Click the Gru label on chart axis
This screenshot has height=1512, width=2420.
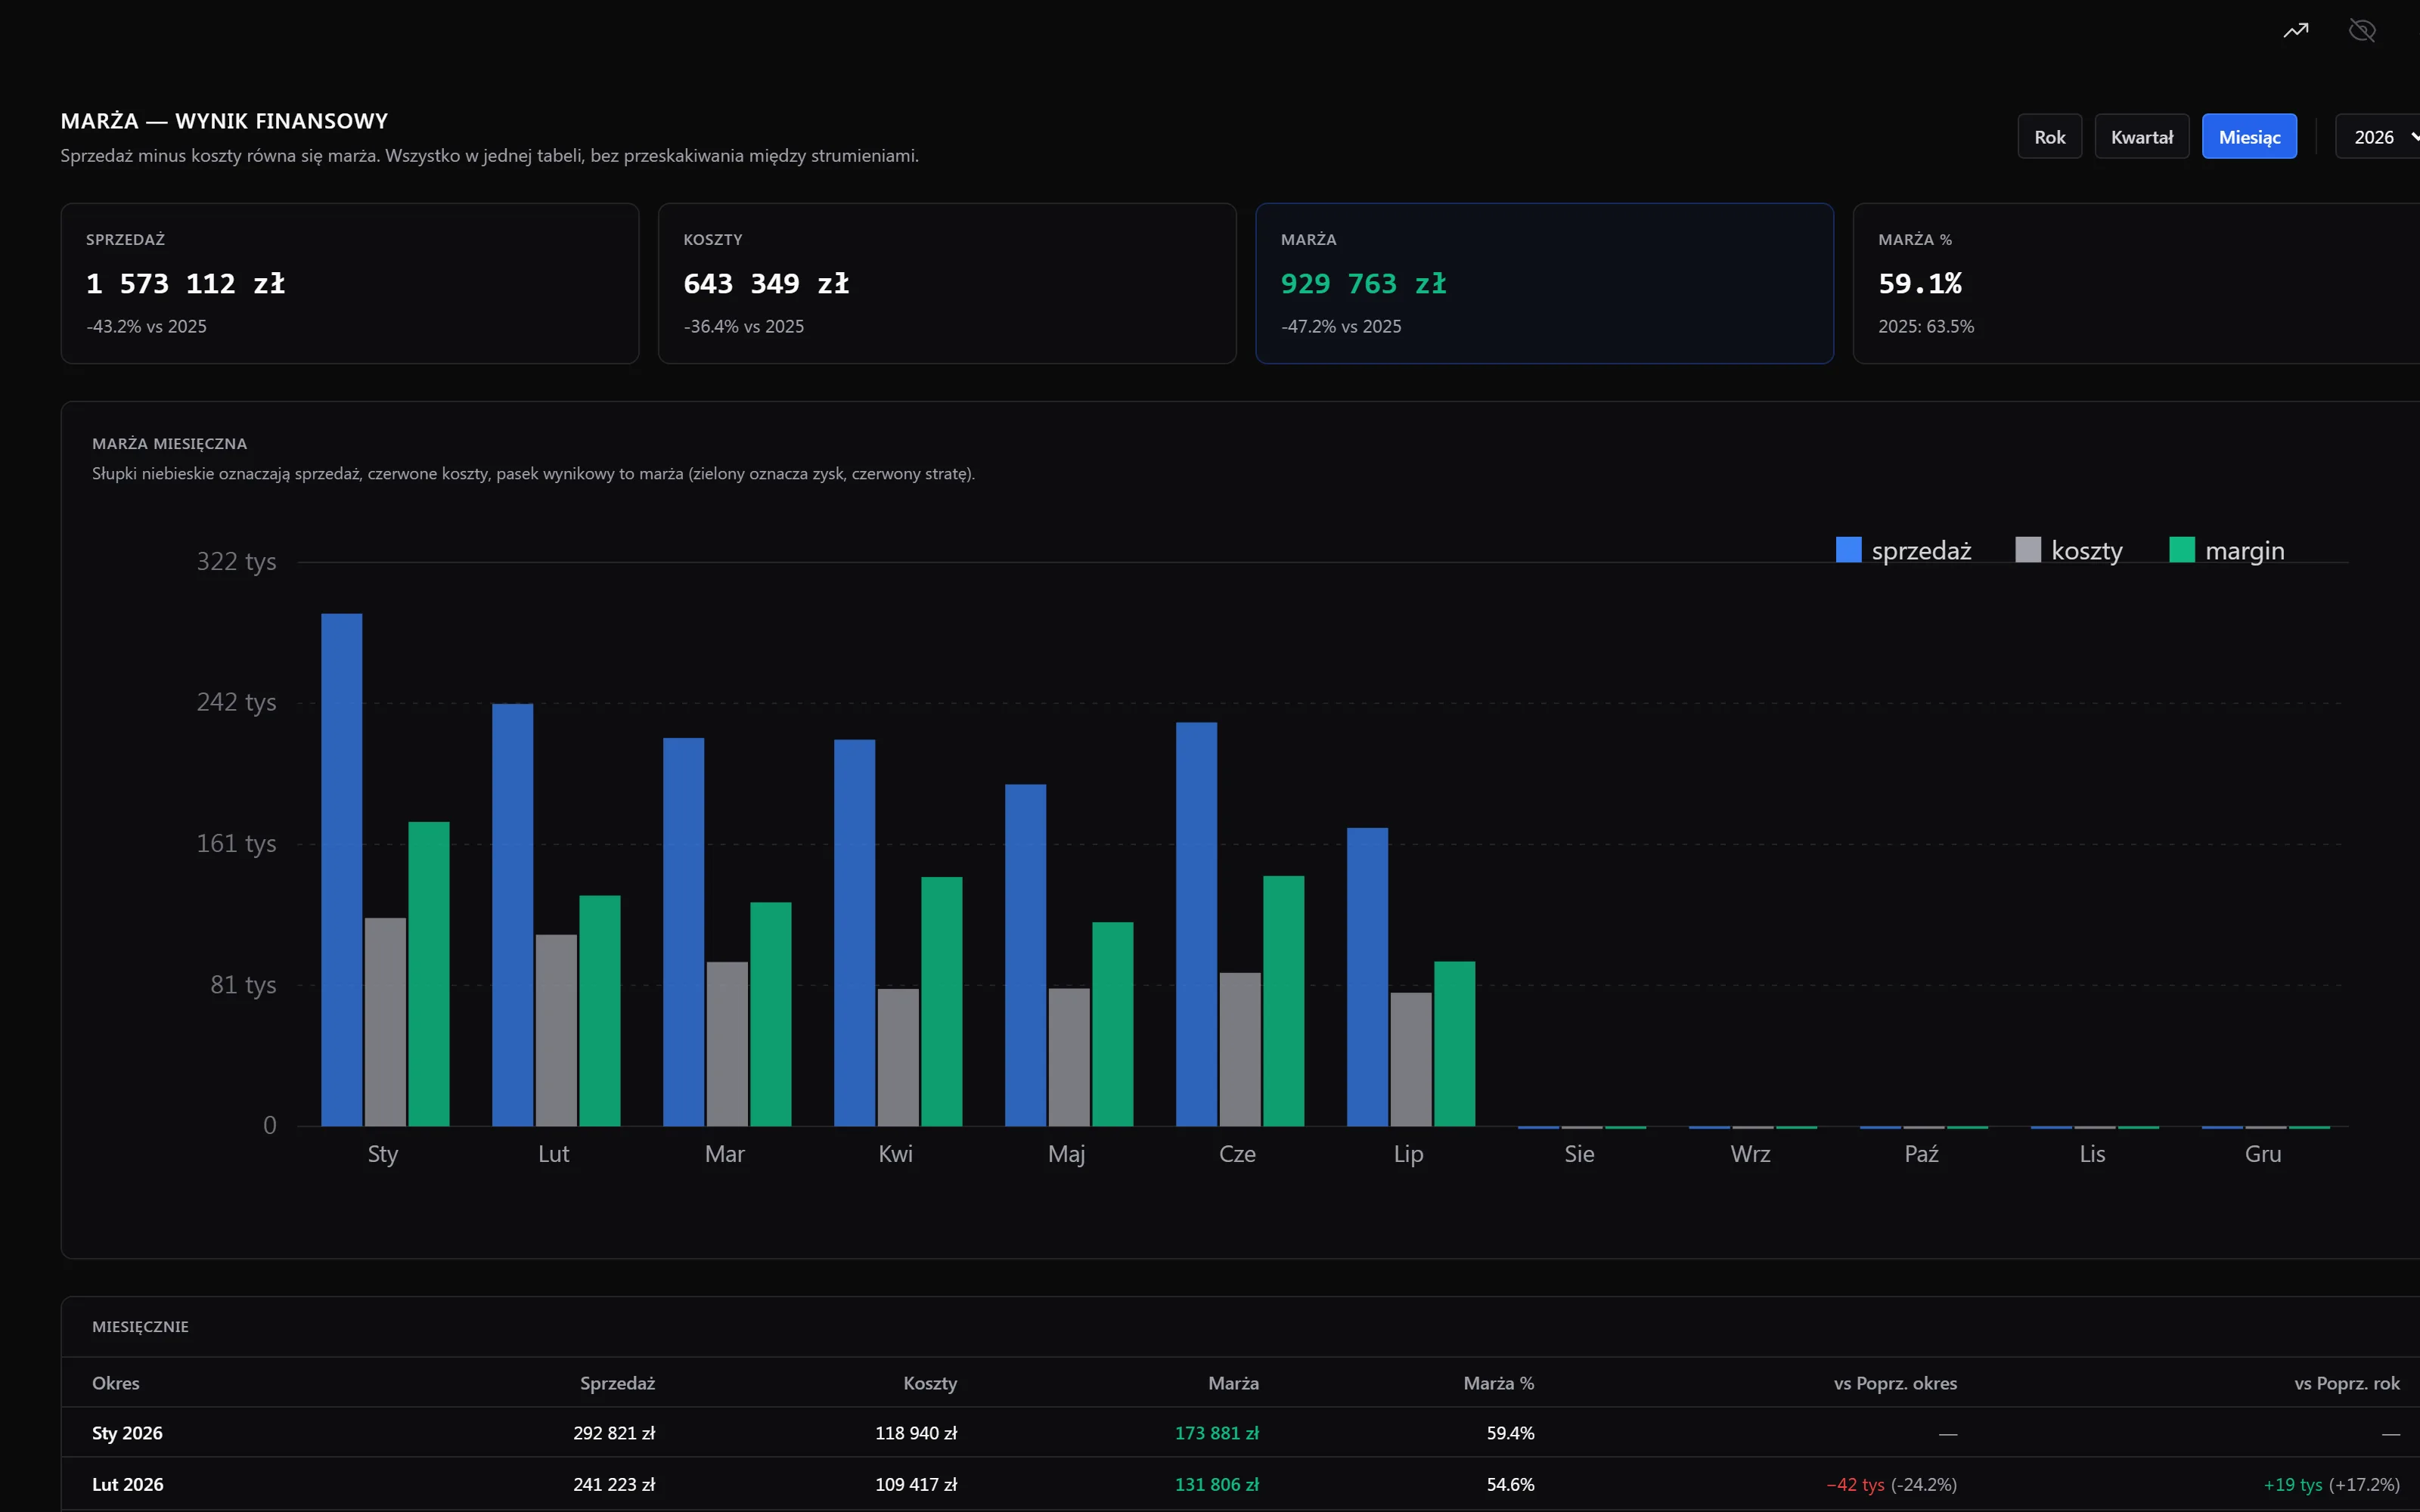pos(2263,1154)
